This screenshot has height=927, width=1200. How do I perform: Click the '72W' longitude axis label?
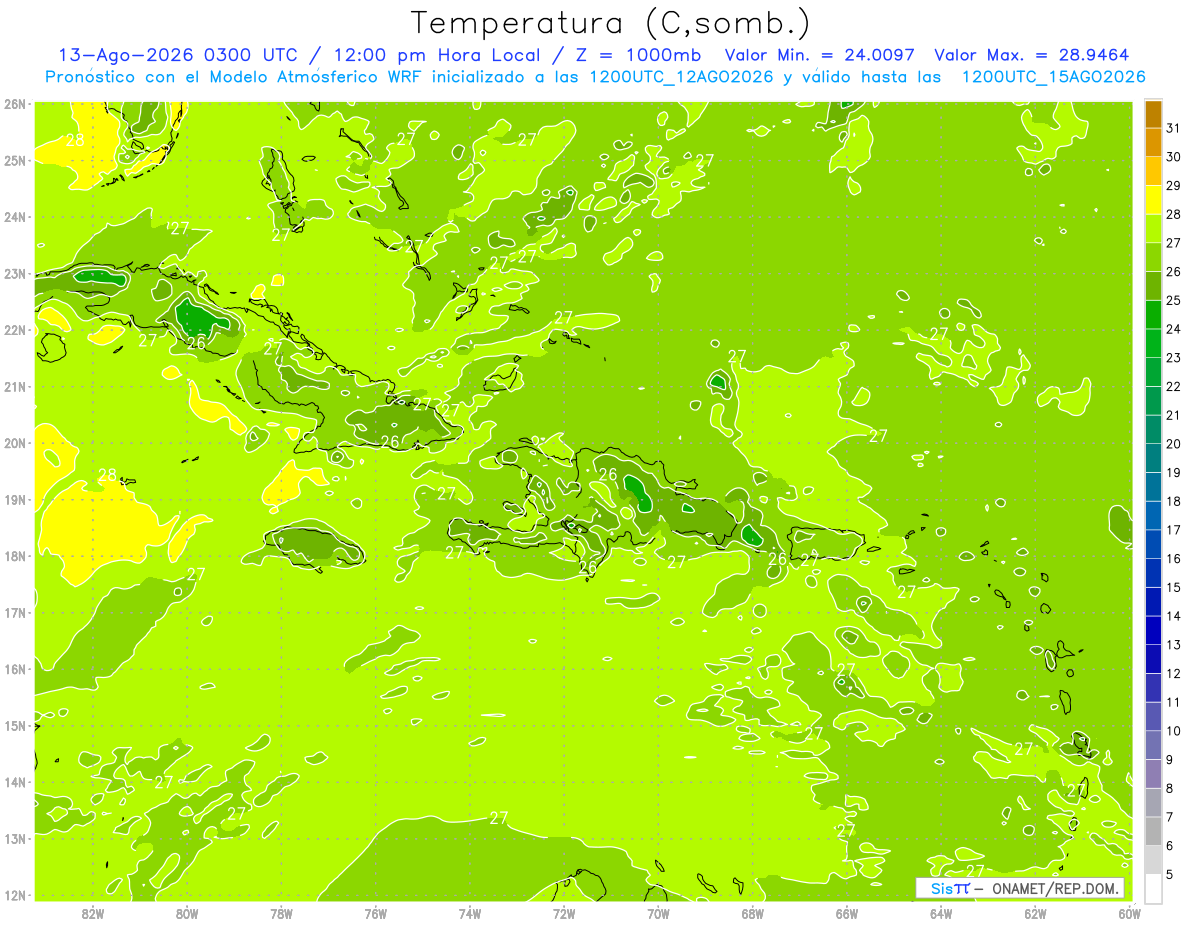(x=564, y=914)
